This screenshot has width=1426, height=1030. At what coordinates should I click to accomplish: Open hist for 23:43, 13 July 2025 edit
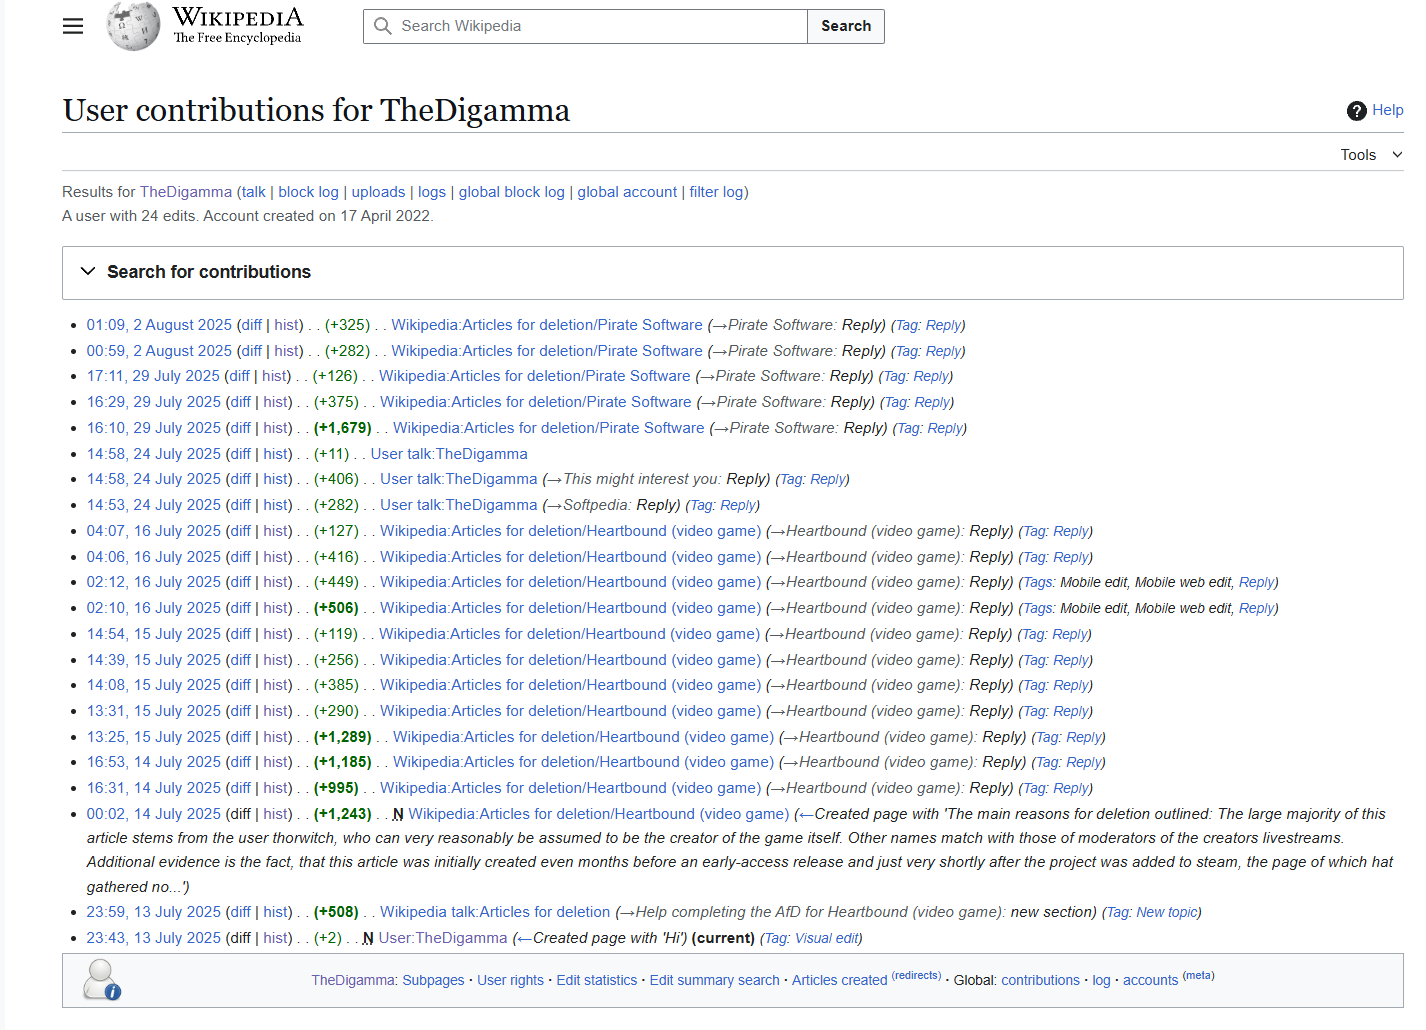(277, 938)
